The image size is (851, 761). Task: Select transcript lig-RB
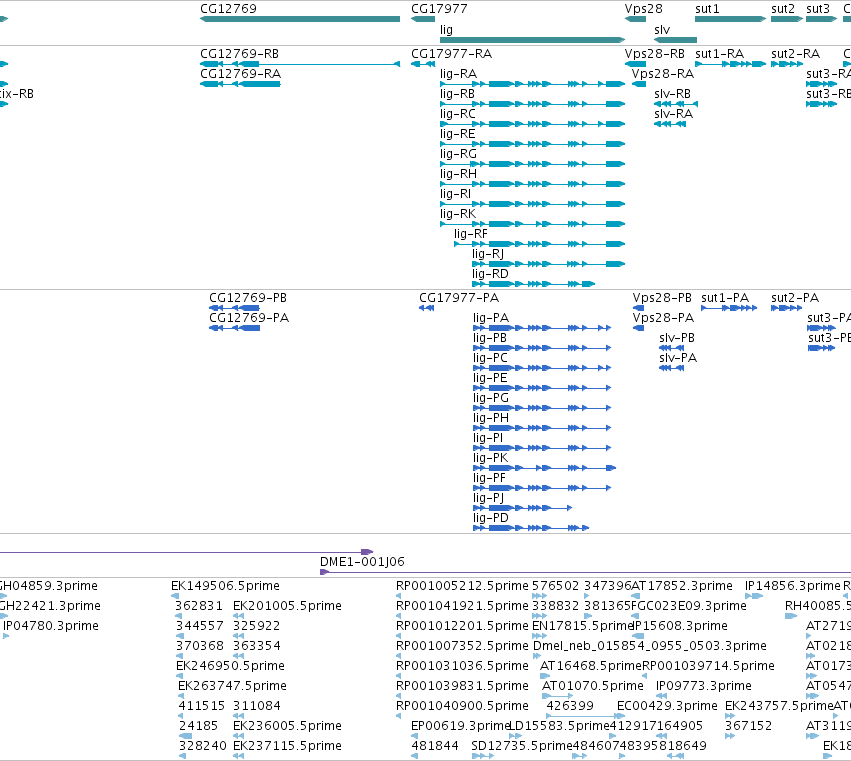coord(532,104)
